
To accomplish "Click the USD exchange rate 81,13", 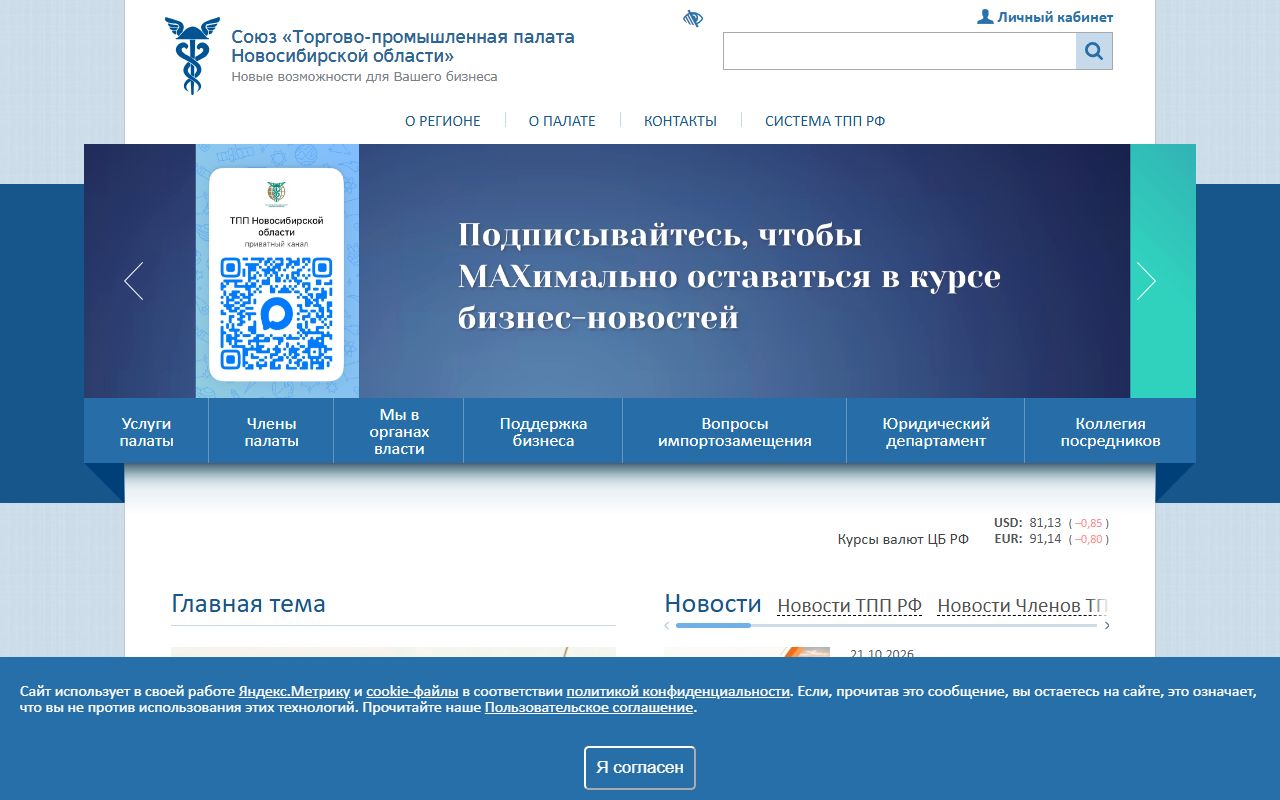I will pyautogui.click(x=1045, y=522).
